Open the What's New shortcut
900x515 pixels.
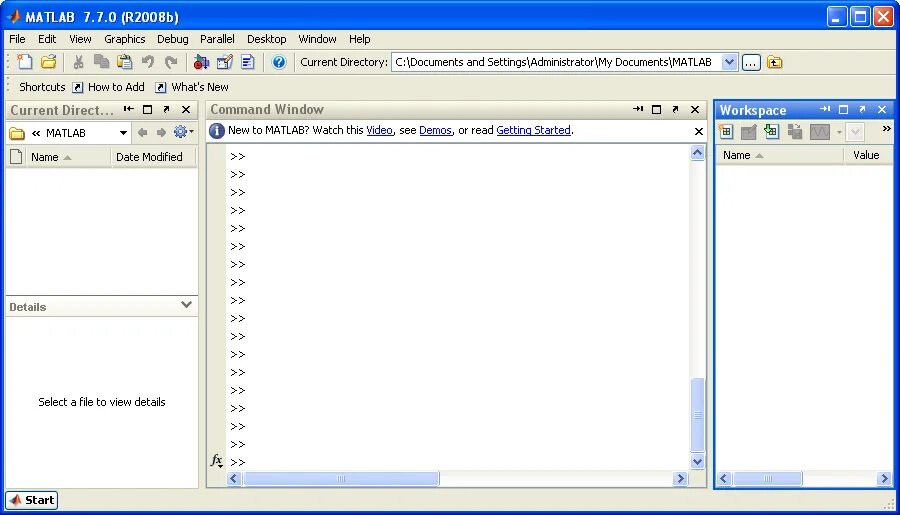click(x=192, y=87)
